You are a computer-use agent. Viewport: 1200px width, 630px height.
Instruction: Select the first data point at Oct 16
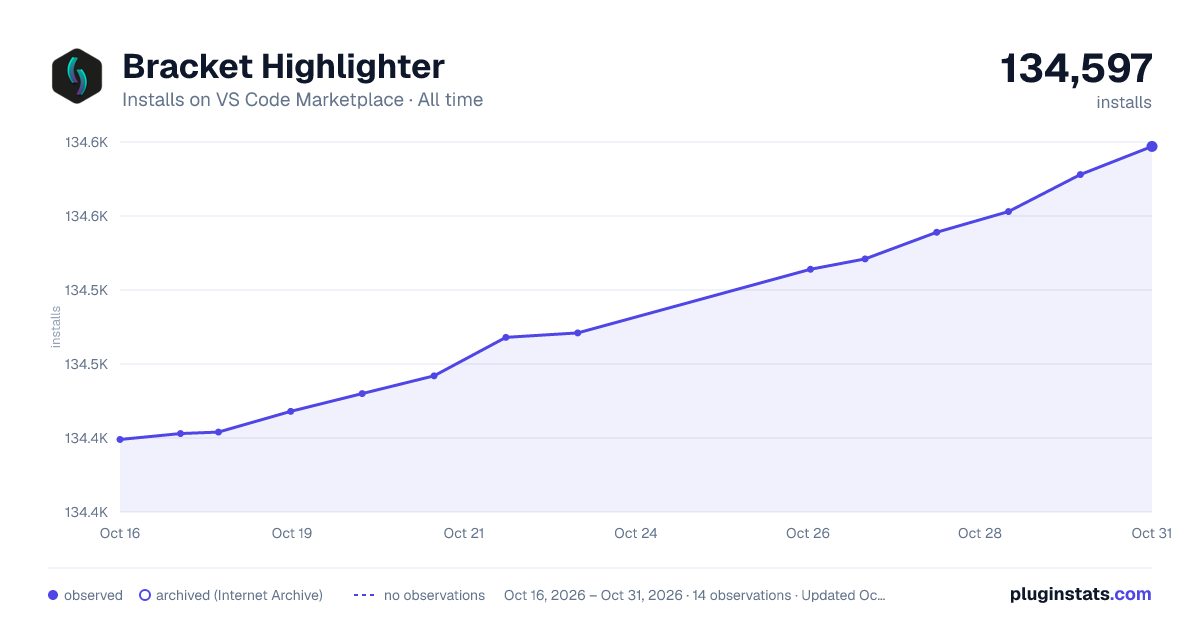[120, 439]
